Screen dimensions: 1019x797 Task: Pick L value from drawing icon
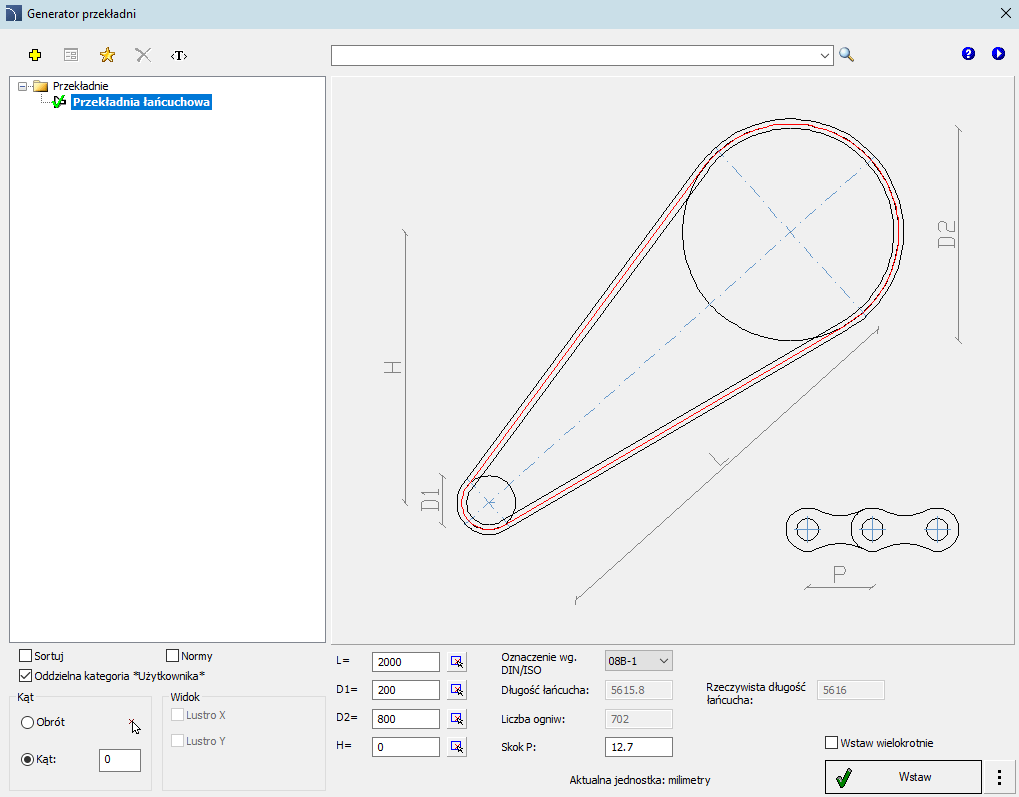pos(457,662)
